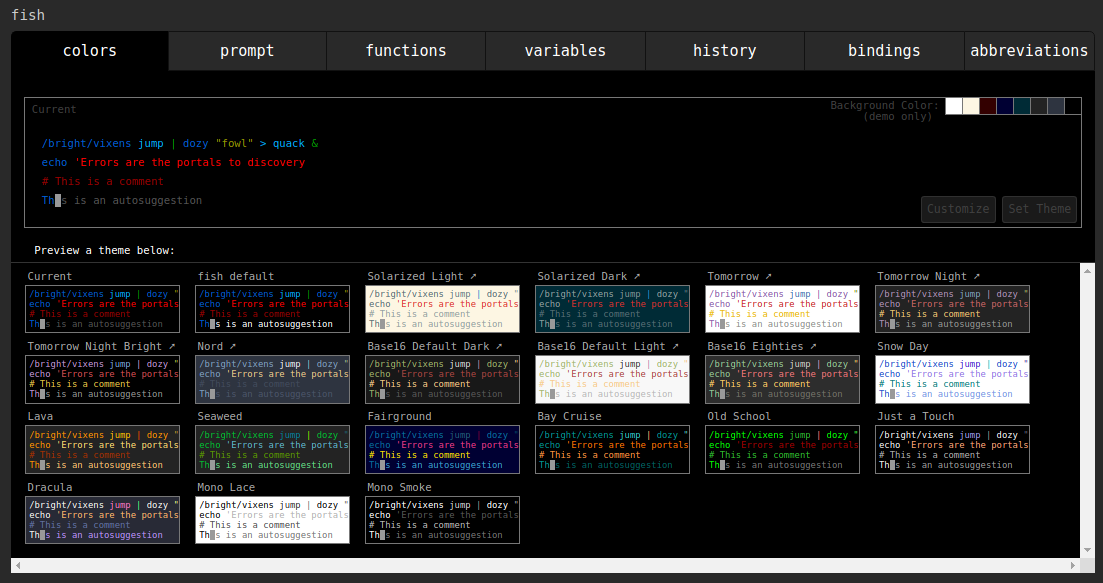Screen dimensions: 1103x583
Task: Select the Snow Day theme preview
Action: [951, 378]
